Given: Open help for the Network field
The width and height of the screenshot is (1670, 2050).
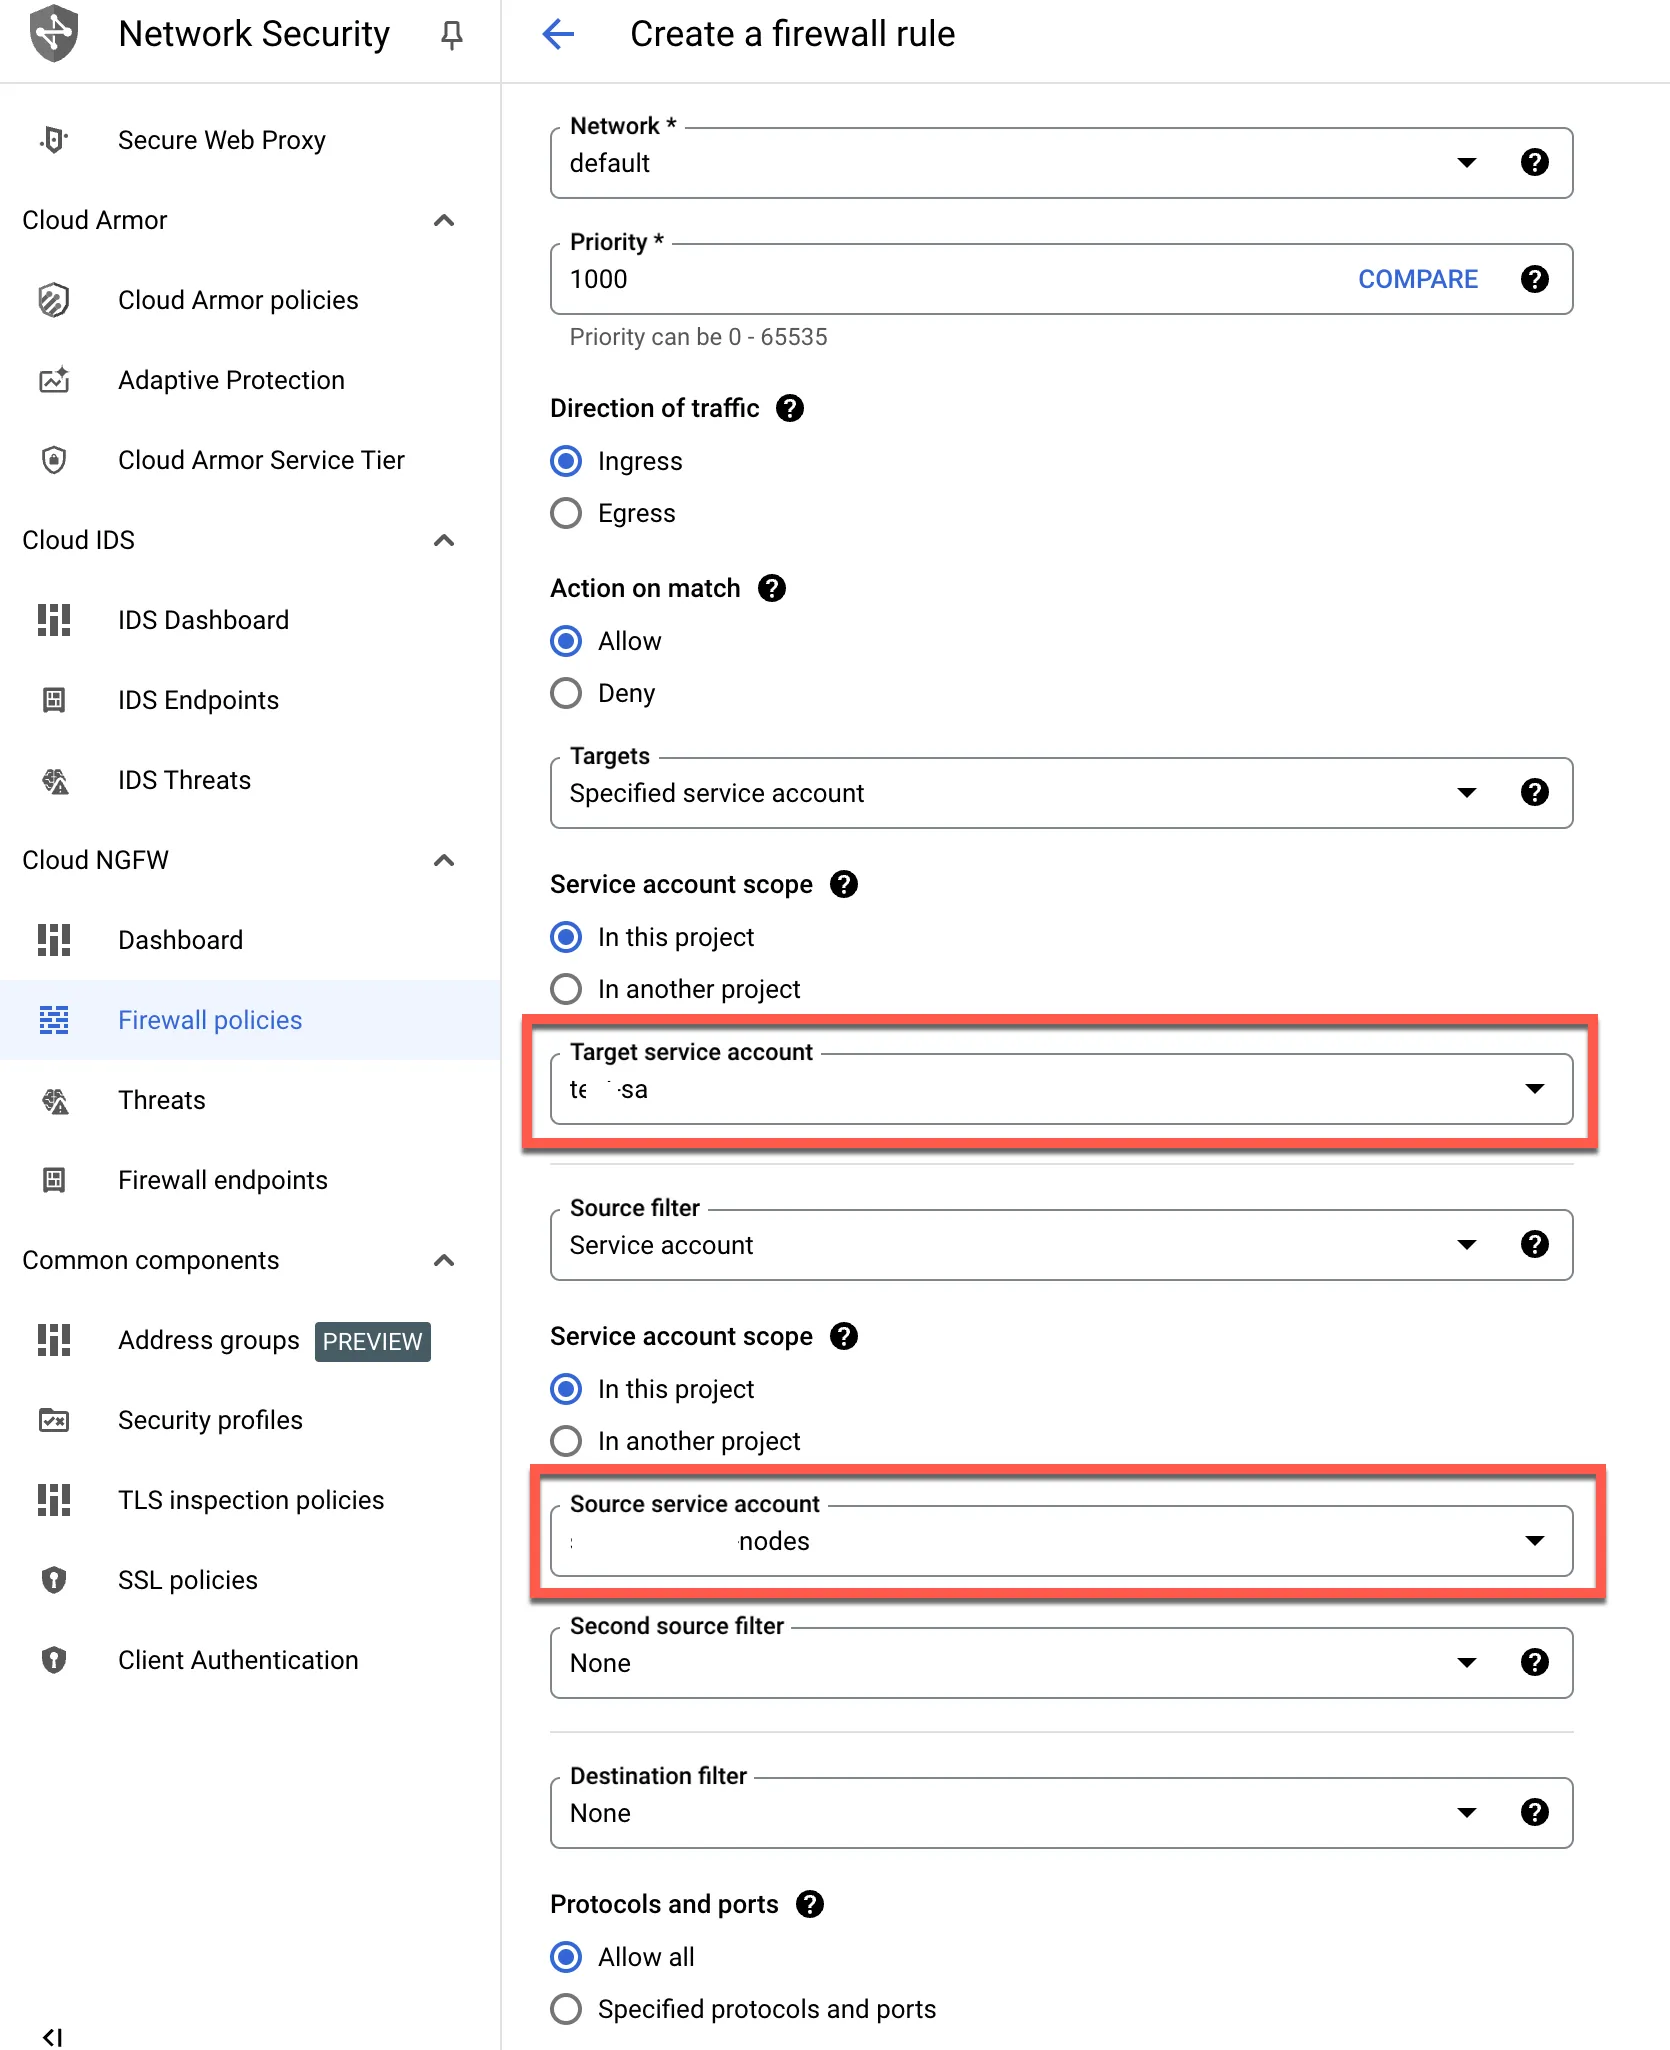Looking at the screenshot, I should (x=1535, y=162).
